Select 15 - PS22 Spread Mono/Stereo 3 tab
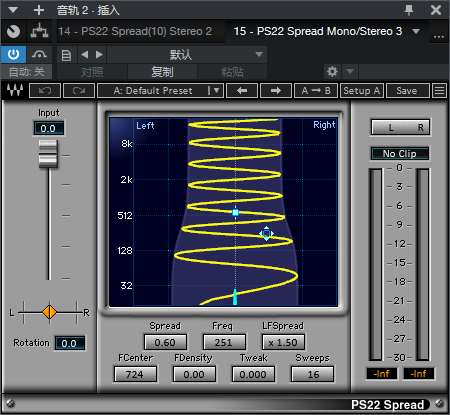 (318, 31)
